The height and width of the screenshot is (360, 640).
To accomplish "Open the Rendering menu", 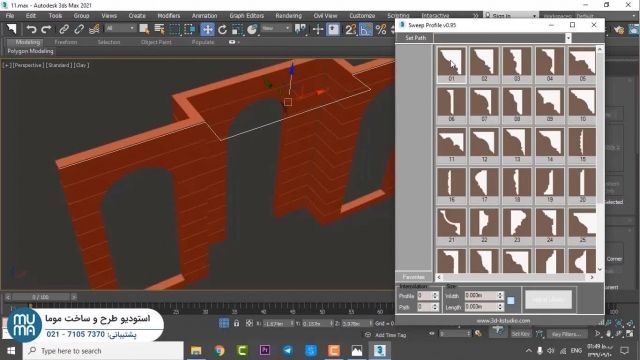I will click(x=288, y=16).
